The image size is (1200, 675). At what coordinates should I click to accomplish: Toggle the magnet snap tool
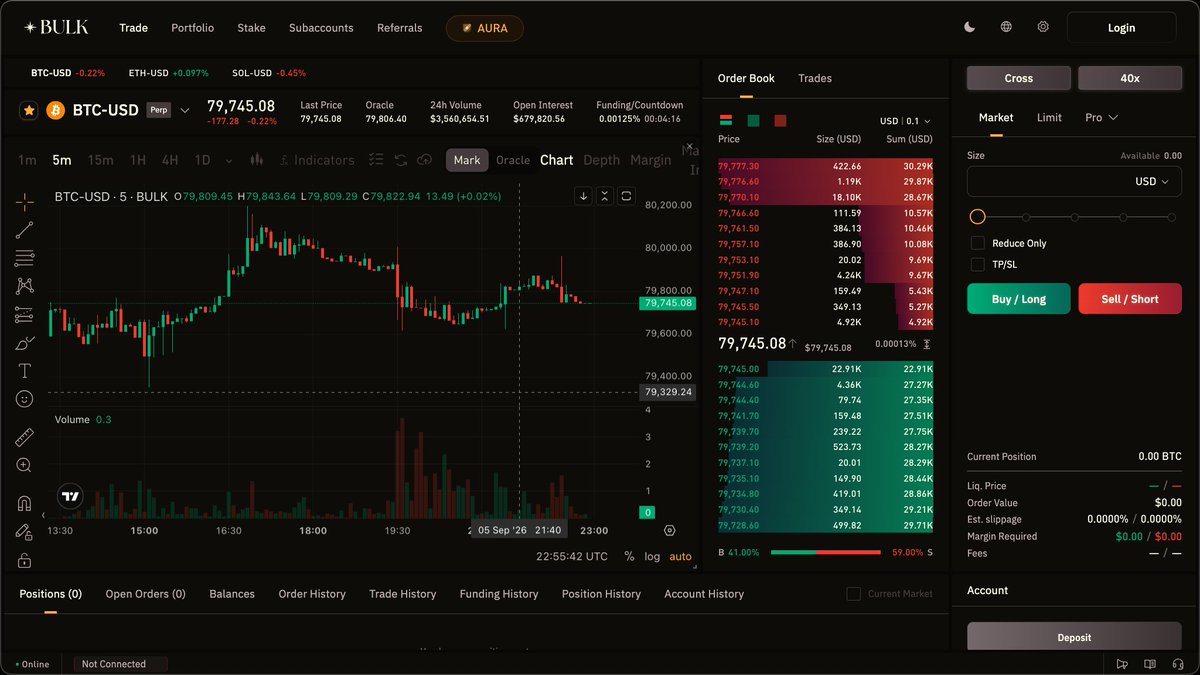[24, 503]
